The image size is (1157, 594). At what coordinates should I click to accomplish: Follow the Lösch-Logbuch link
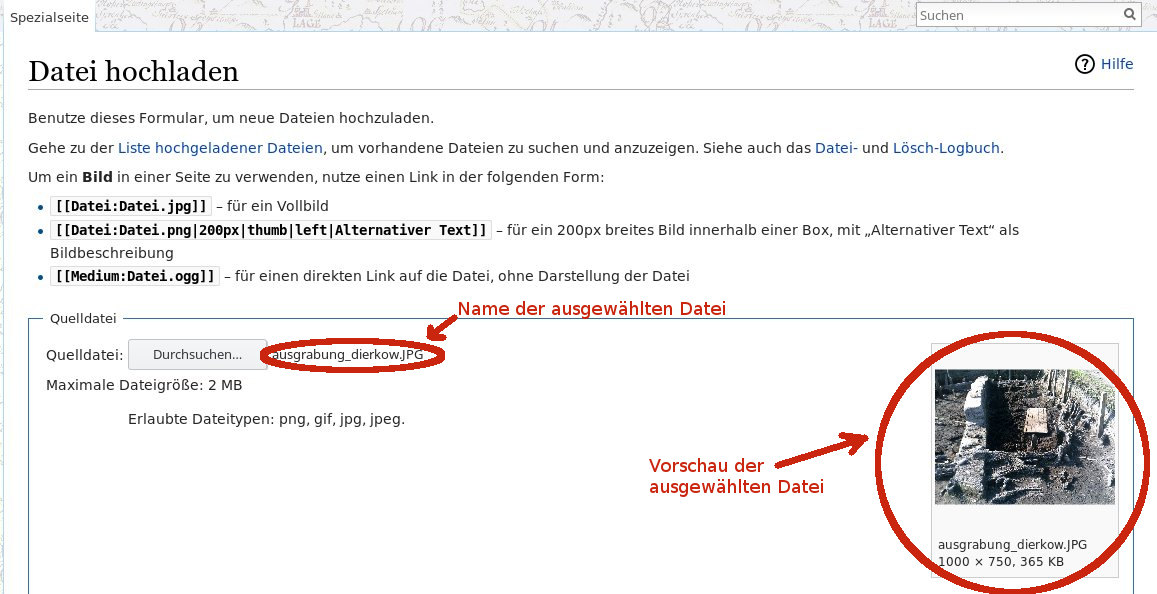coord(946,148)
